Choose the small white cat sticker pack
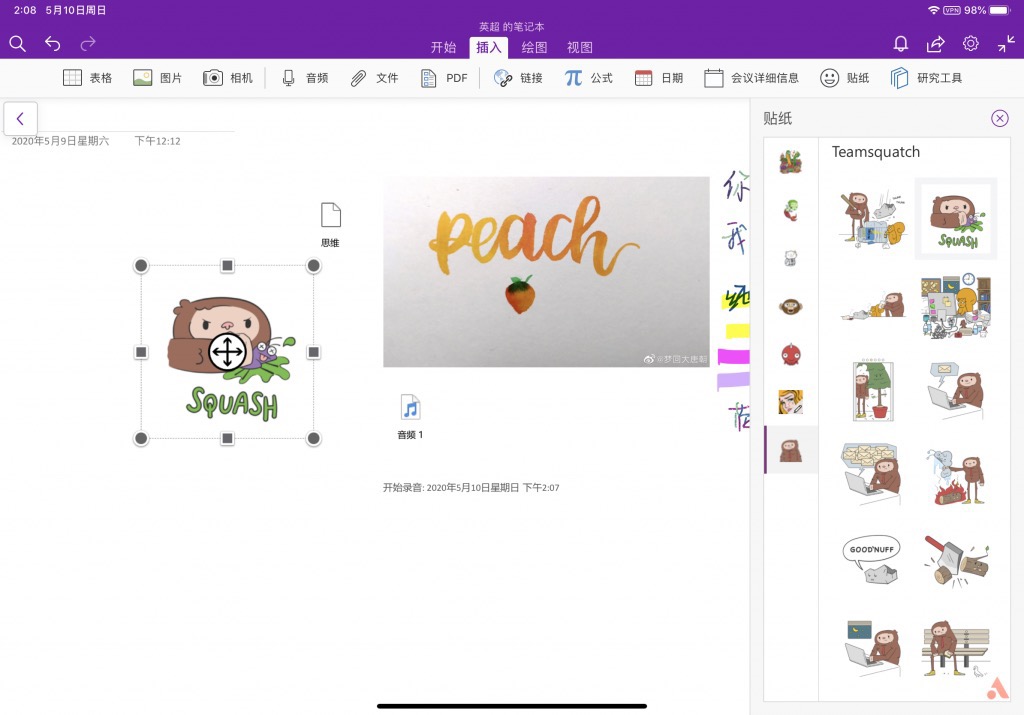This screenshot has width=1024, height=715. 791,258
